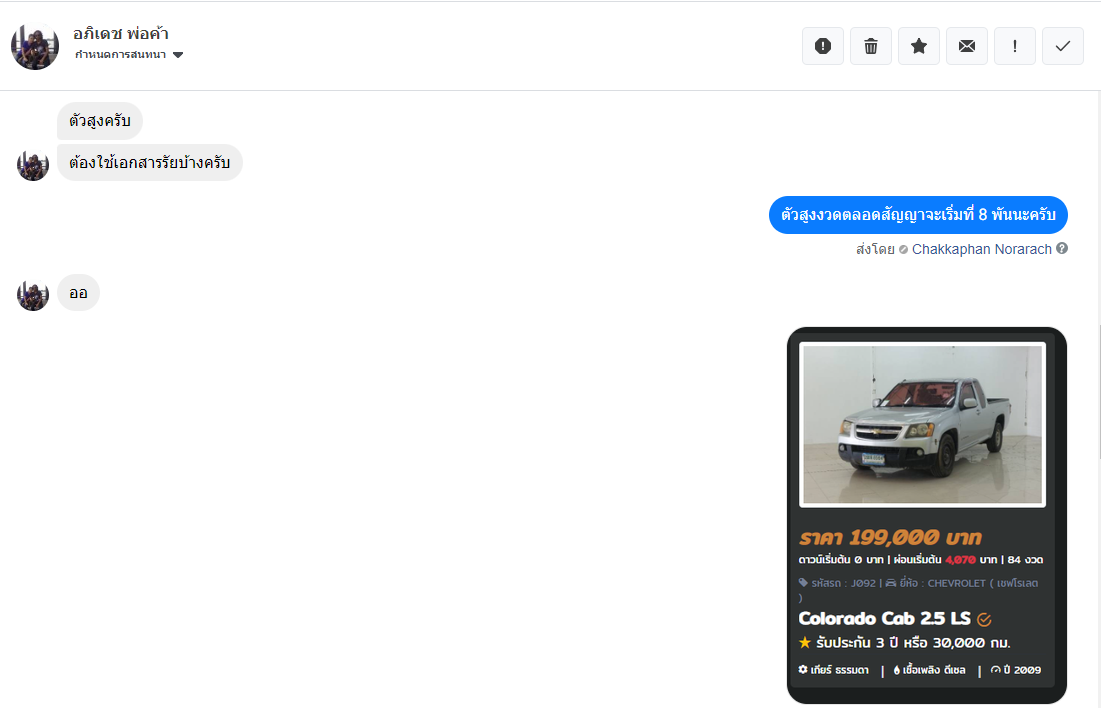Click the down payment and installment line
Viewport: 1101px width, 718px height.
(x=921, y=559)
